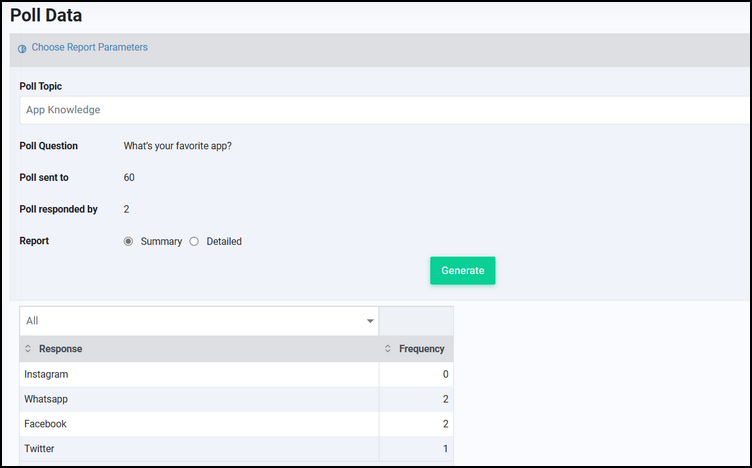The image size is (752, 468).
Task: Click Instagram frequency value 0
Action: [x=446, y=374]
